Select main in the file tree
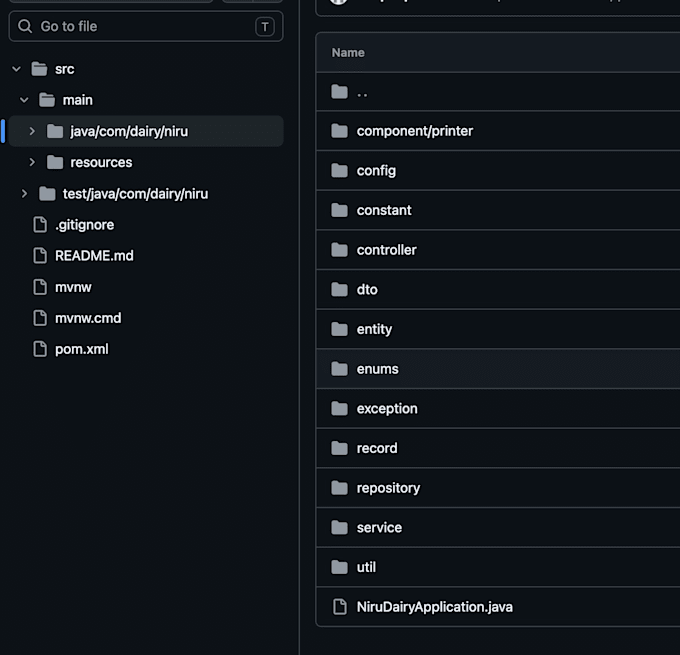680x655 pixels. [x=78, y=100]
